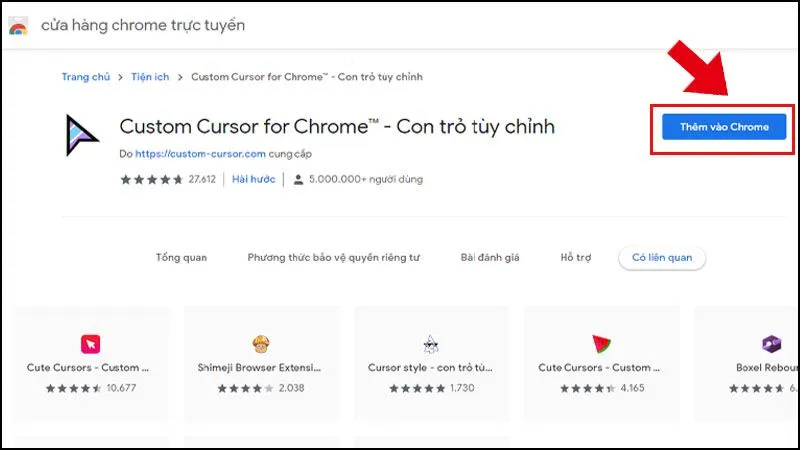800x450 pixels.
Task: Click the Boxel Rebound card title
Action: click(767, 368)
